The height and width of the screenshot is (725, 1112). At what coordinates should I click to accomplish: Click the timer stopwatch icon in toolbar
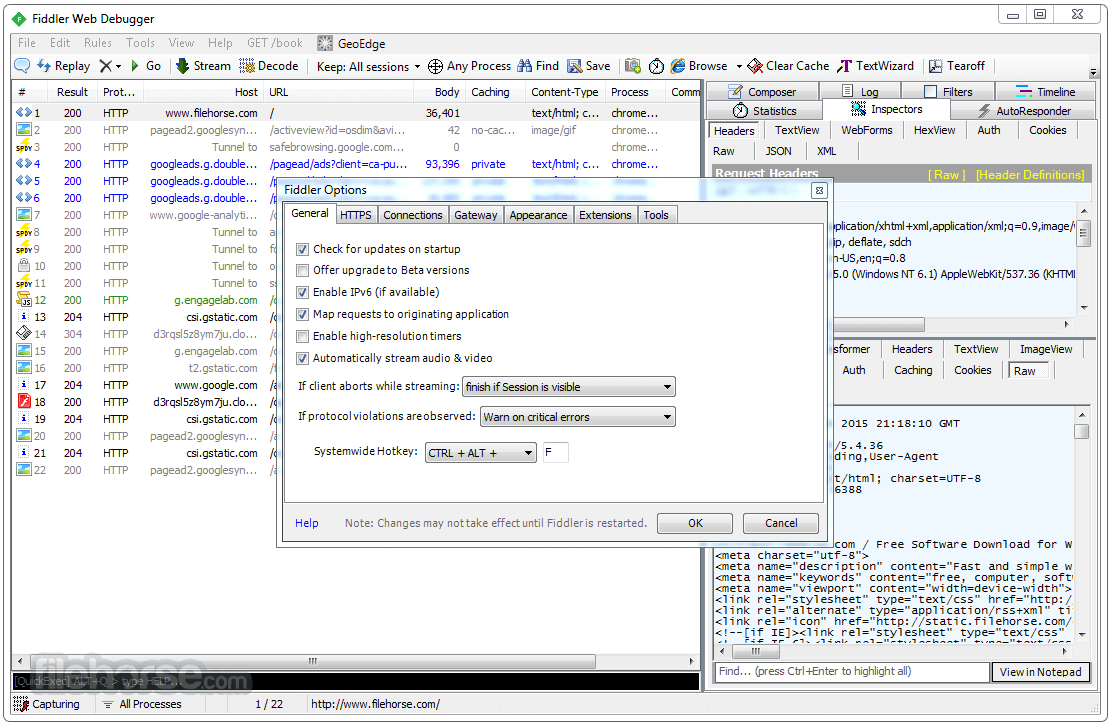(657, 66)
